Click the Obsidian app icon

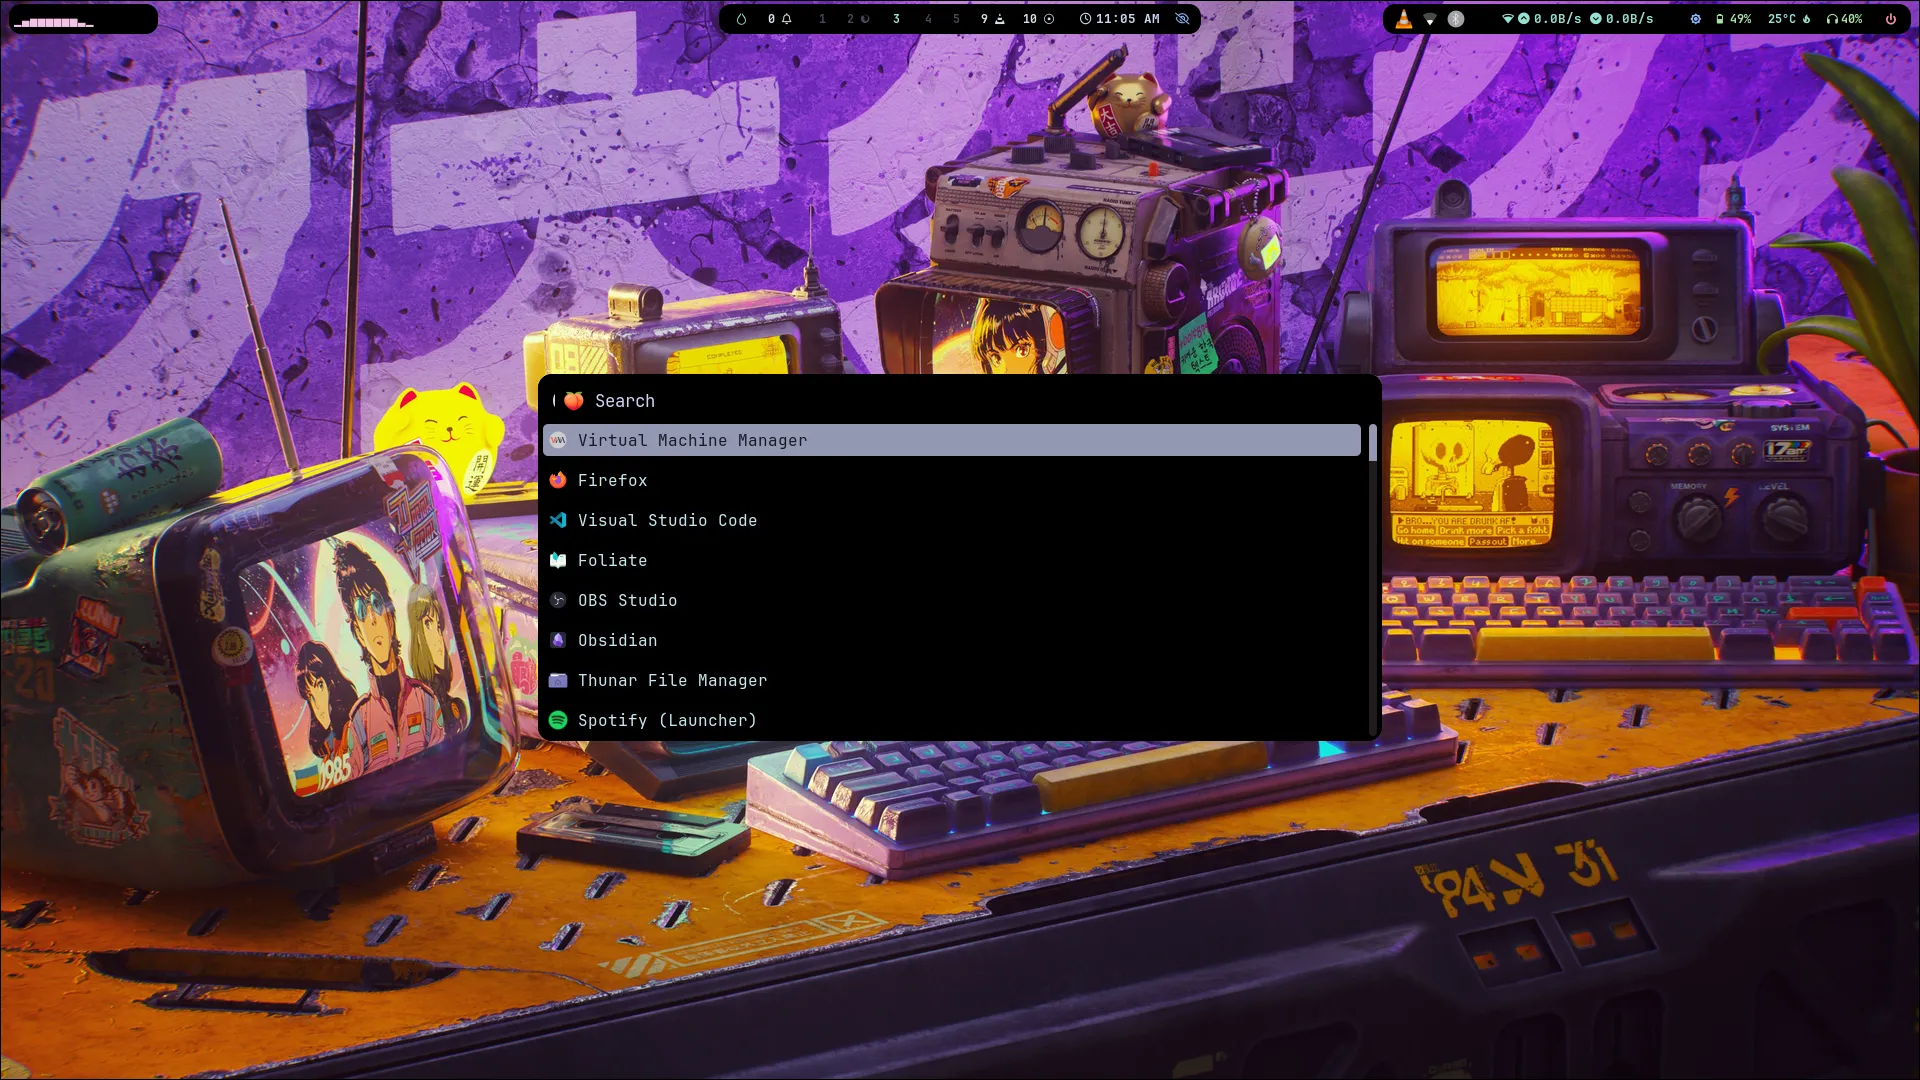click(x=558, y=640)
